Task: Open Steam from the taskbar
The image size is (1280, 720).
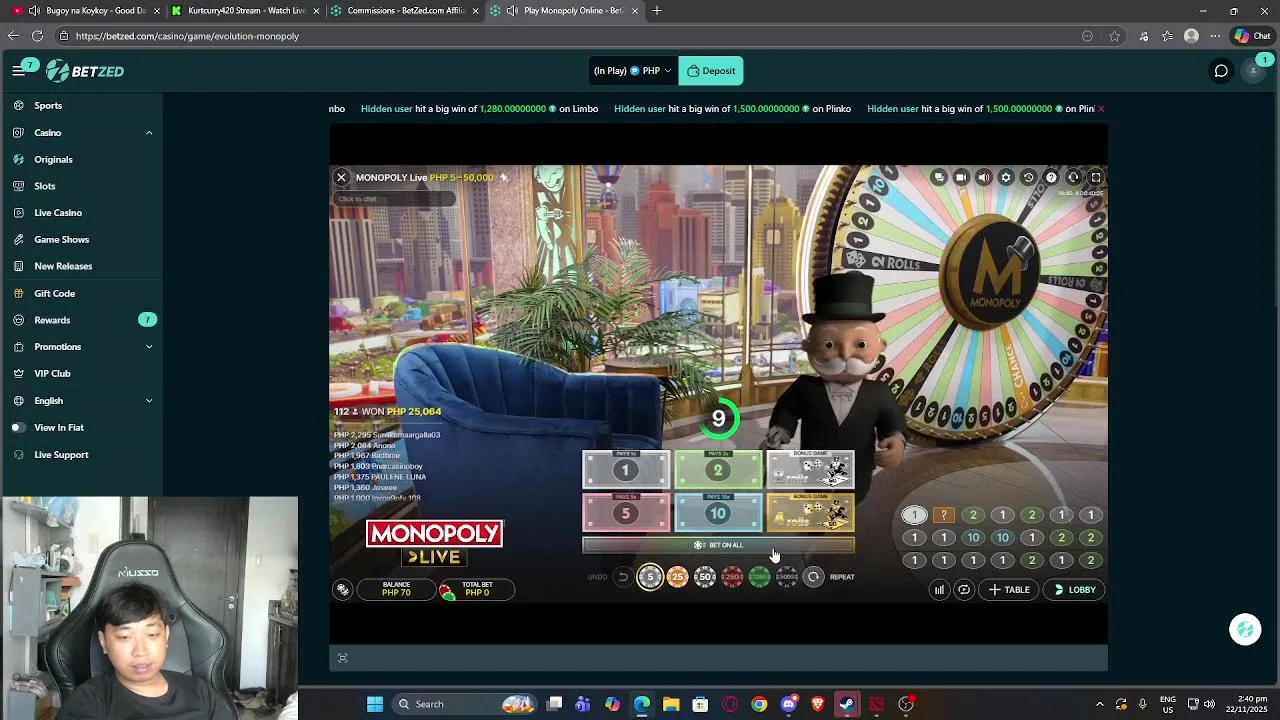Action: [x=846, y=704]
